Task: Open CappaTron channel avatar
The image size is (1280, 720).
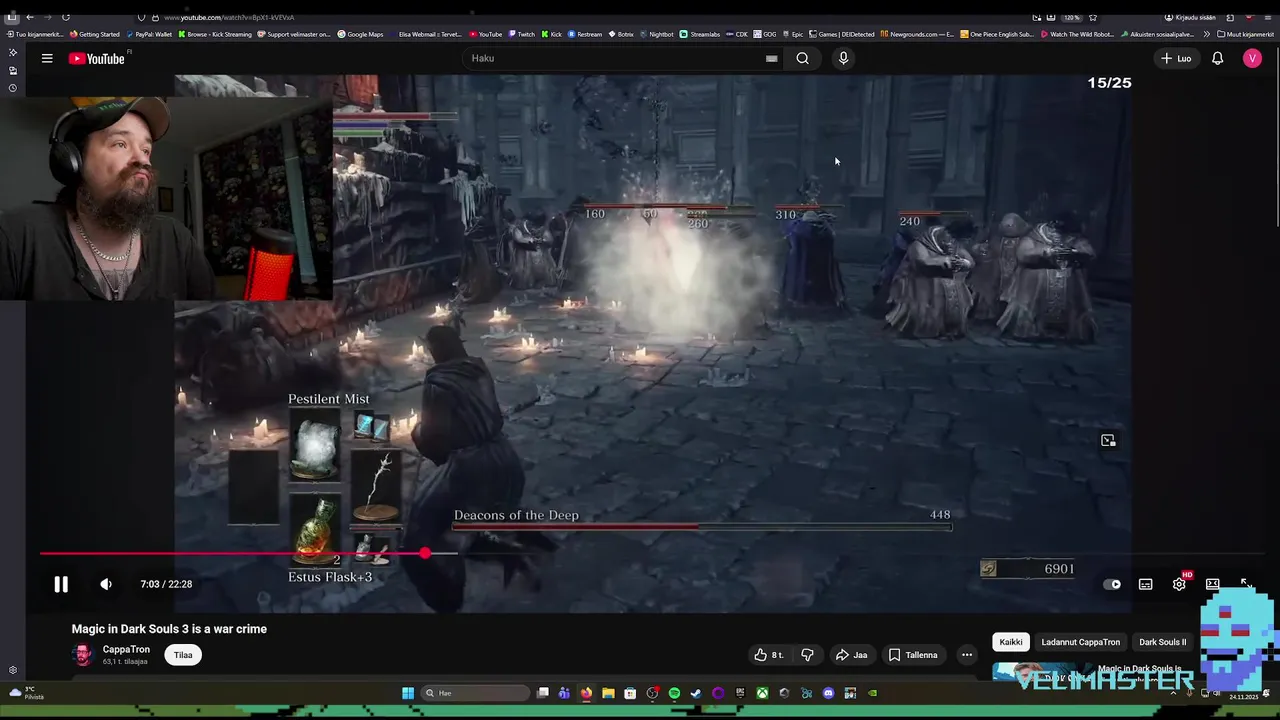Action: pos(83,655)
